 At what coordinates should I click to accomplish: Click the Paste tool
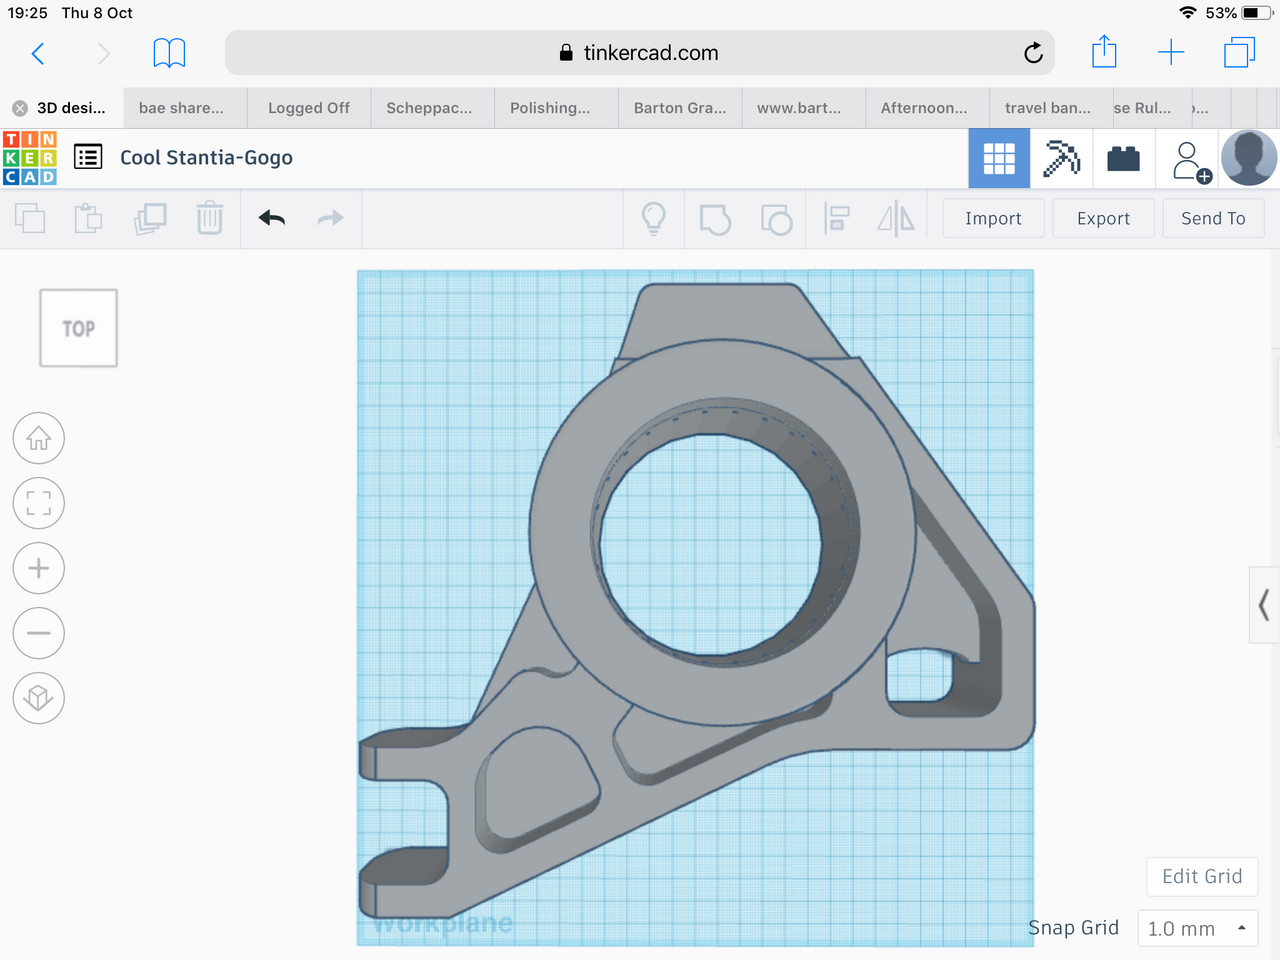pyautogui.click(x=89, y=218)
